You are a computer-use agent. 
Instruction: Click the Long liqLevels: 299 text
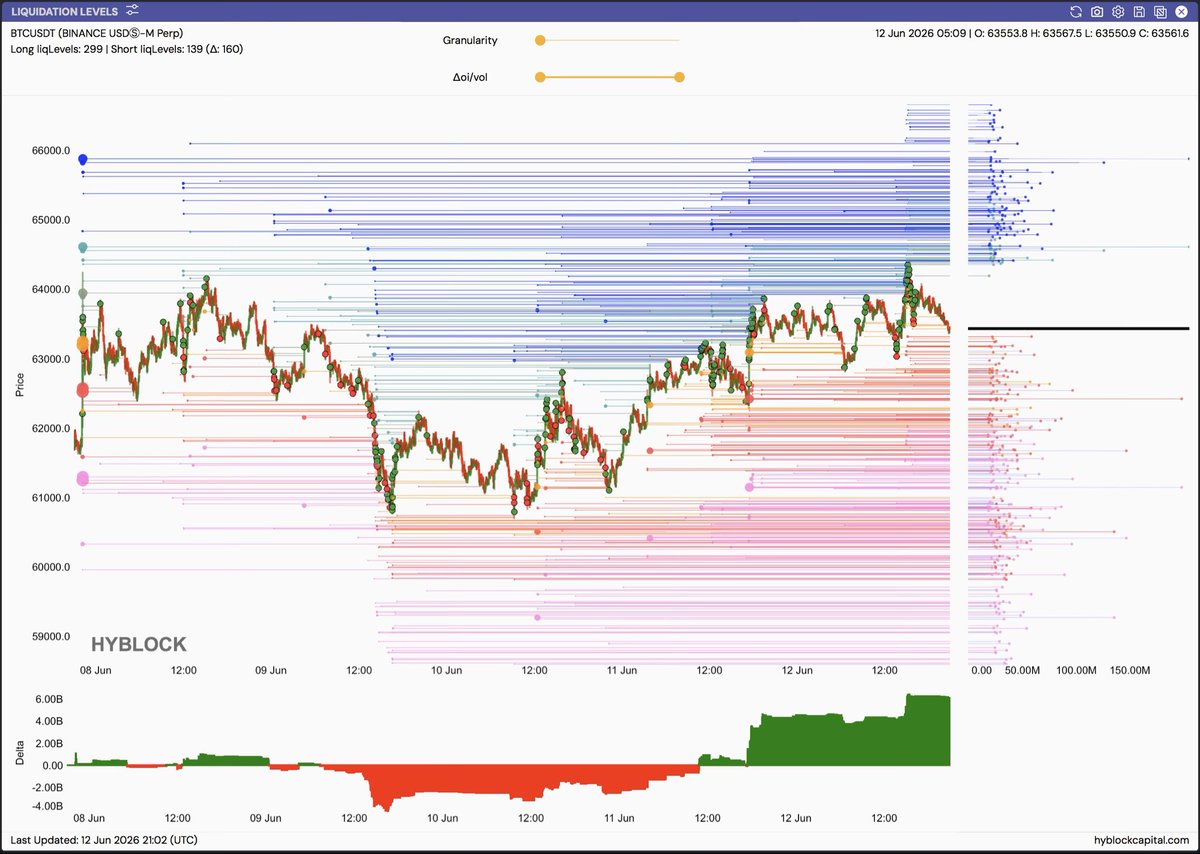[57, 48]
